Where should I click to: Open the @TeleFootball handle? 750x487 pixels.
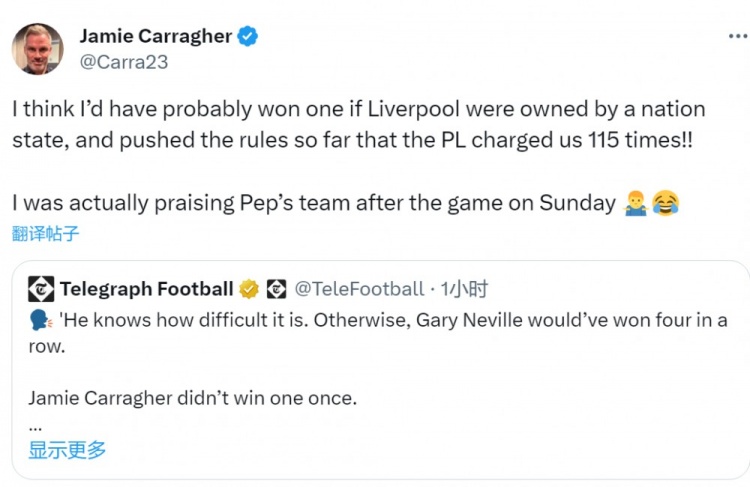click(x=358, y=289)
